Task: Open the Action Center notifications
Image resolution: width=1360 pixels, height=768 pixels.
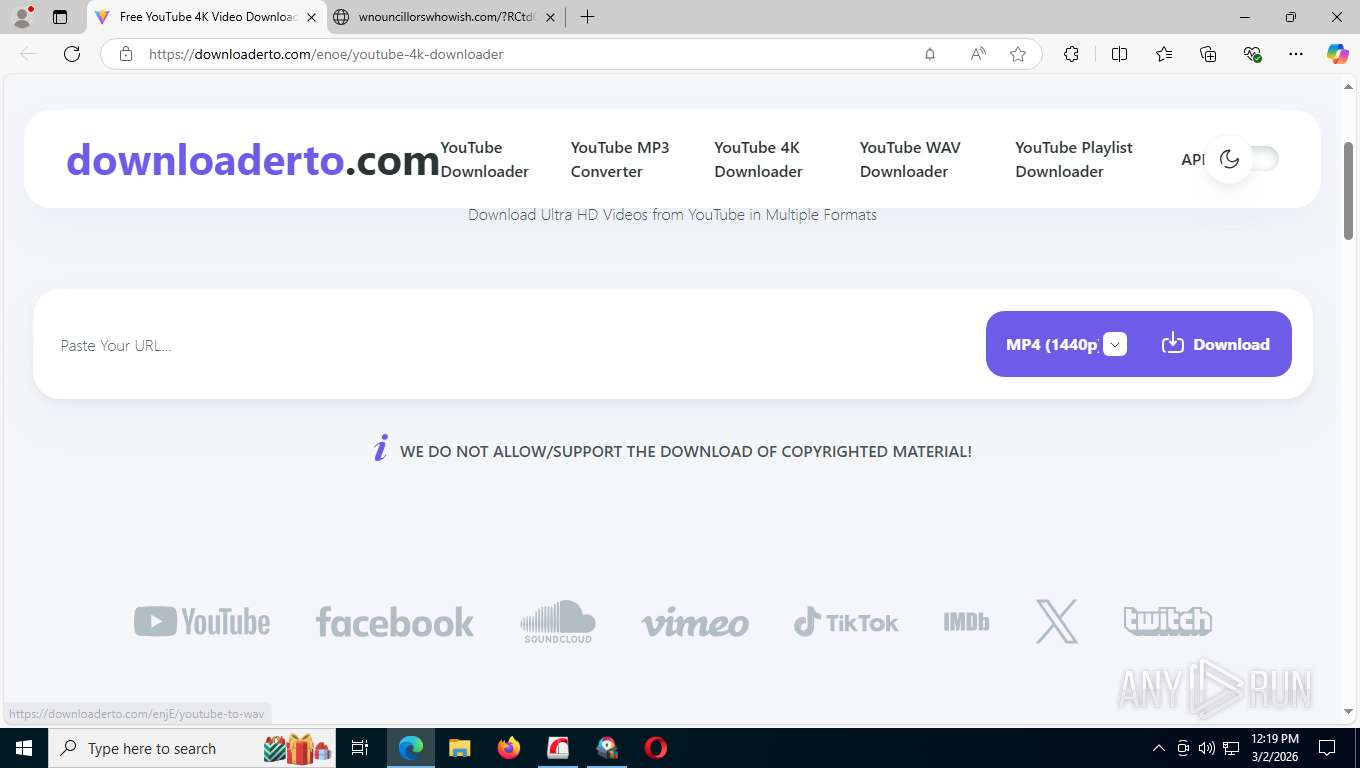Action: point(1327,748)
